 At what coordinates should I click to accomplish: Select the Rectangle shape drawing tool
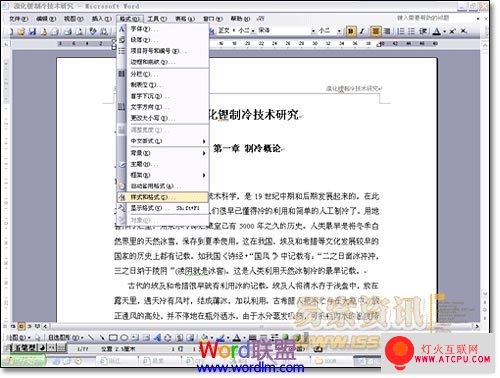click(x=113, y=338)
